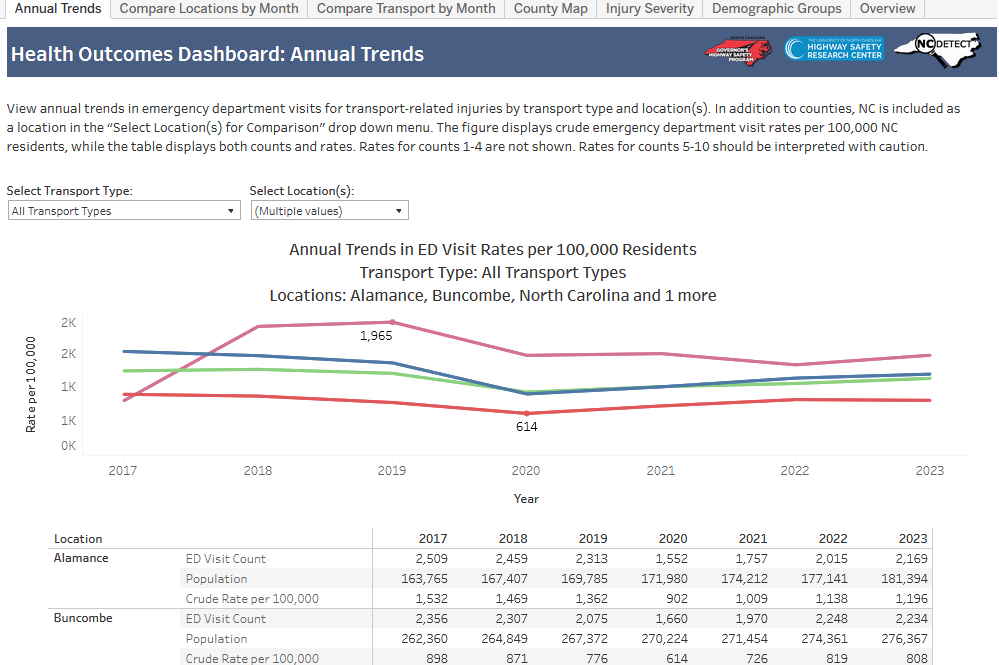This screenshot has height=665, width=999.
Task: Click the 614 low point on red line
Action: click(527, 413)
